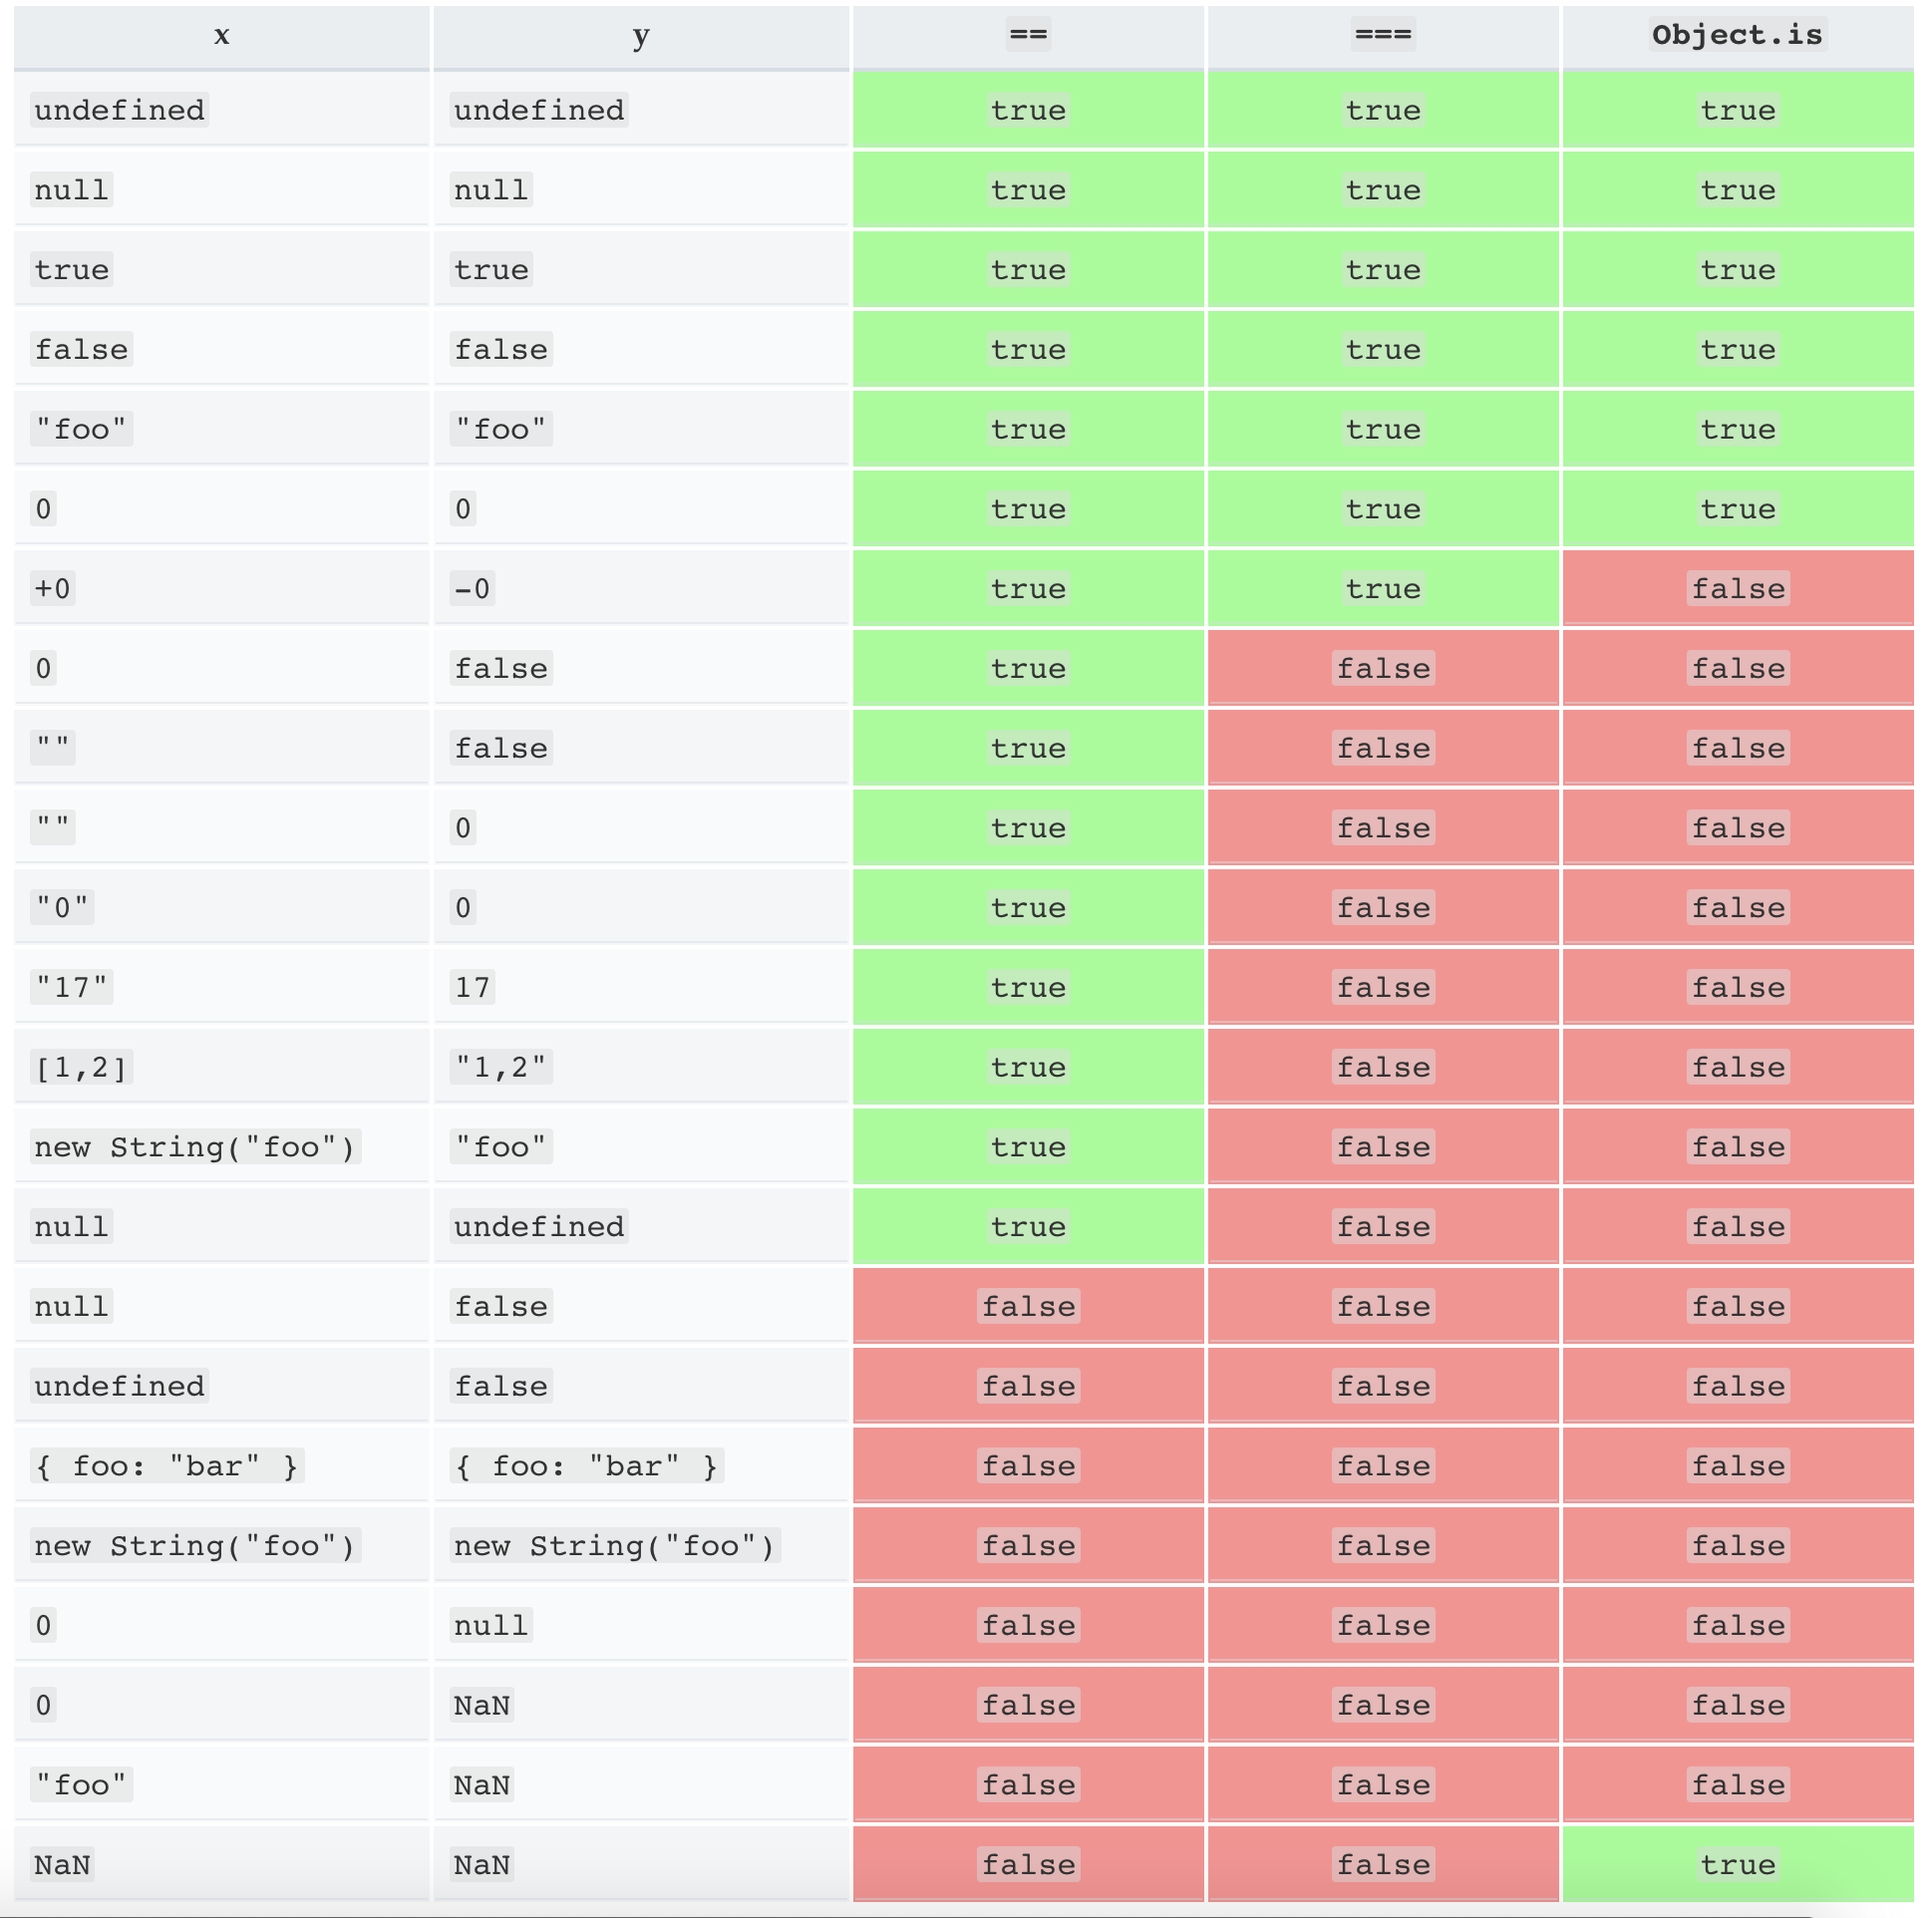The width and height of the screenshot is (1932, 1918).
Task: Click red Object.is "false" in +0 row
Action: [x=1737, y=588]
